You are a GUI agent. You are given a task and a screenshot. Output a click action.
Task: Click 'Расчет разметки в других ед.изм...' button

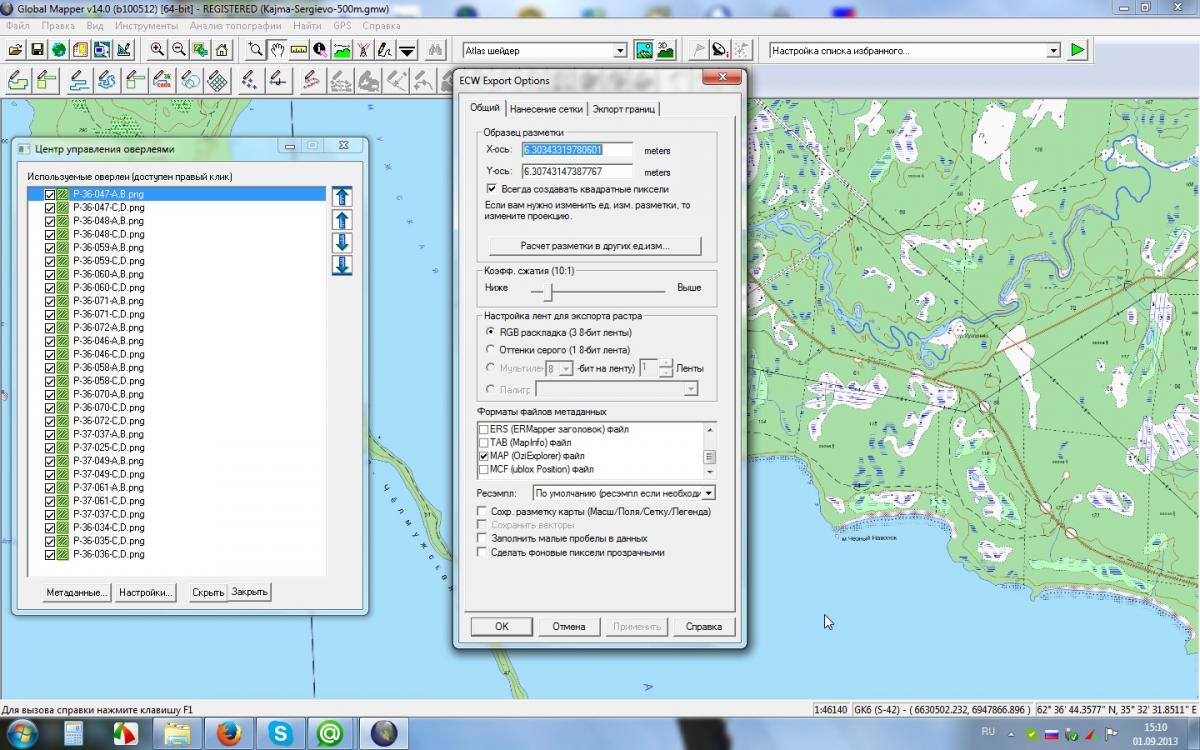click(595, 245)
